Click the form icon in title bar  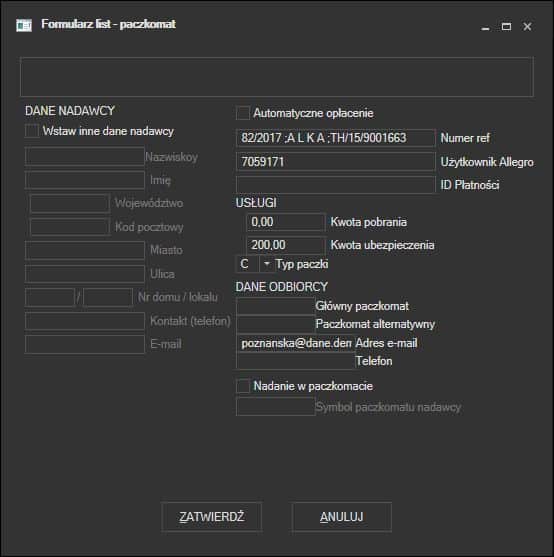coord(24,25)
